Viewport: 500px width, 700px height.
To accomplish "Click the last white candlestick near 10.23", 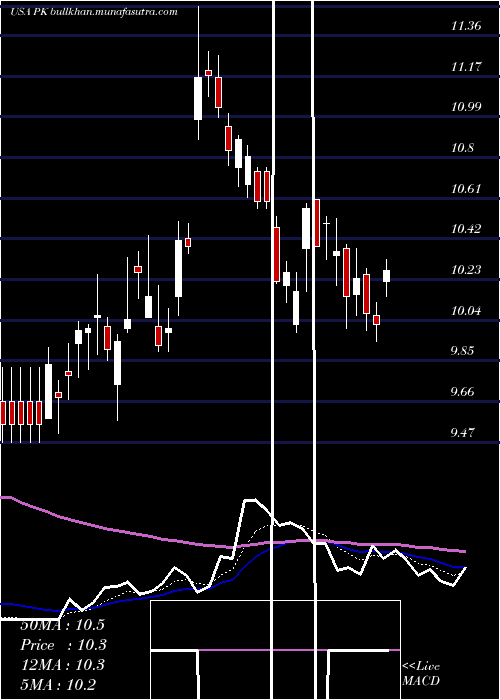I will tap(387, 276).
